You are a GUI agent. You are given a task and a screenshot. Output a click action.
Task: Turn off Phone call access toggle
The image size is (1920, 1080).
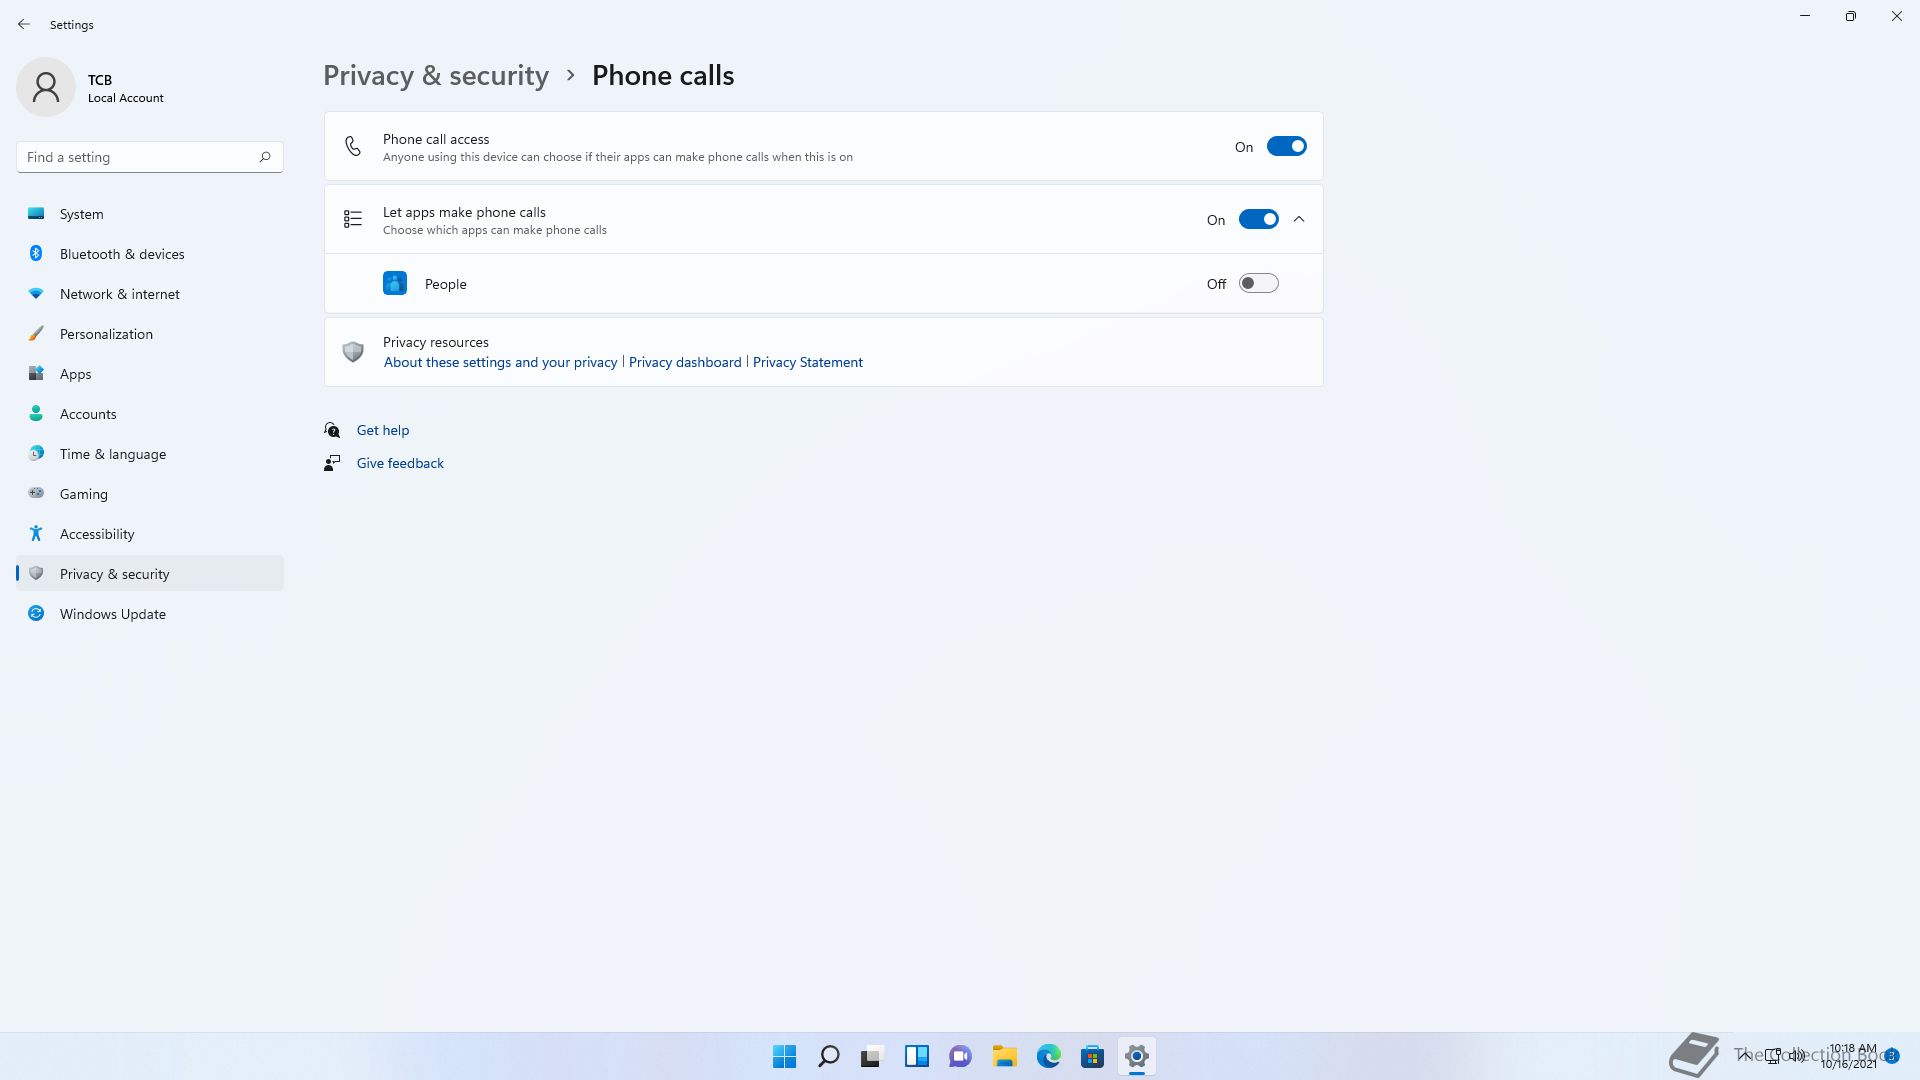click(1286, 147)
